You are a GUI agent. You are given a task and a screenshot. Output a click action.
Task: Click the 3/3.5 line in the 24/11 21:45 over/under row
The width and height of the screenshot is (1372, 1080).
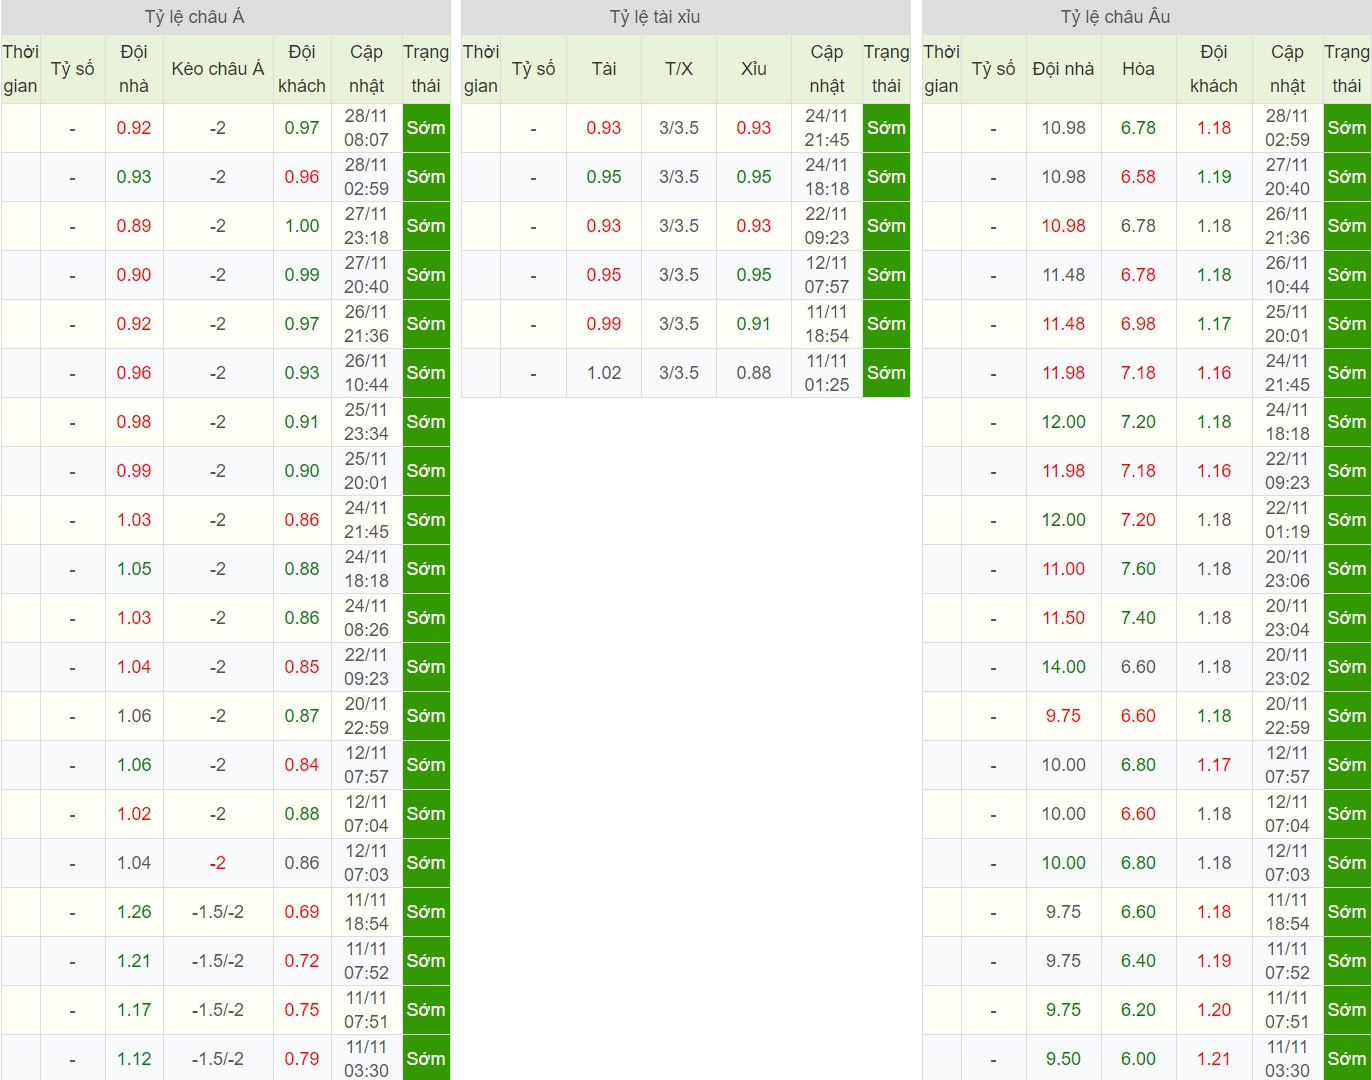pos(679,128)
